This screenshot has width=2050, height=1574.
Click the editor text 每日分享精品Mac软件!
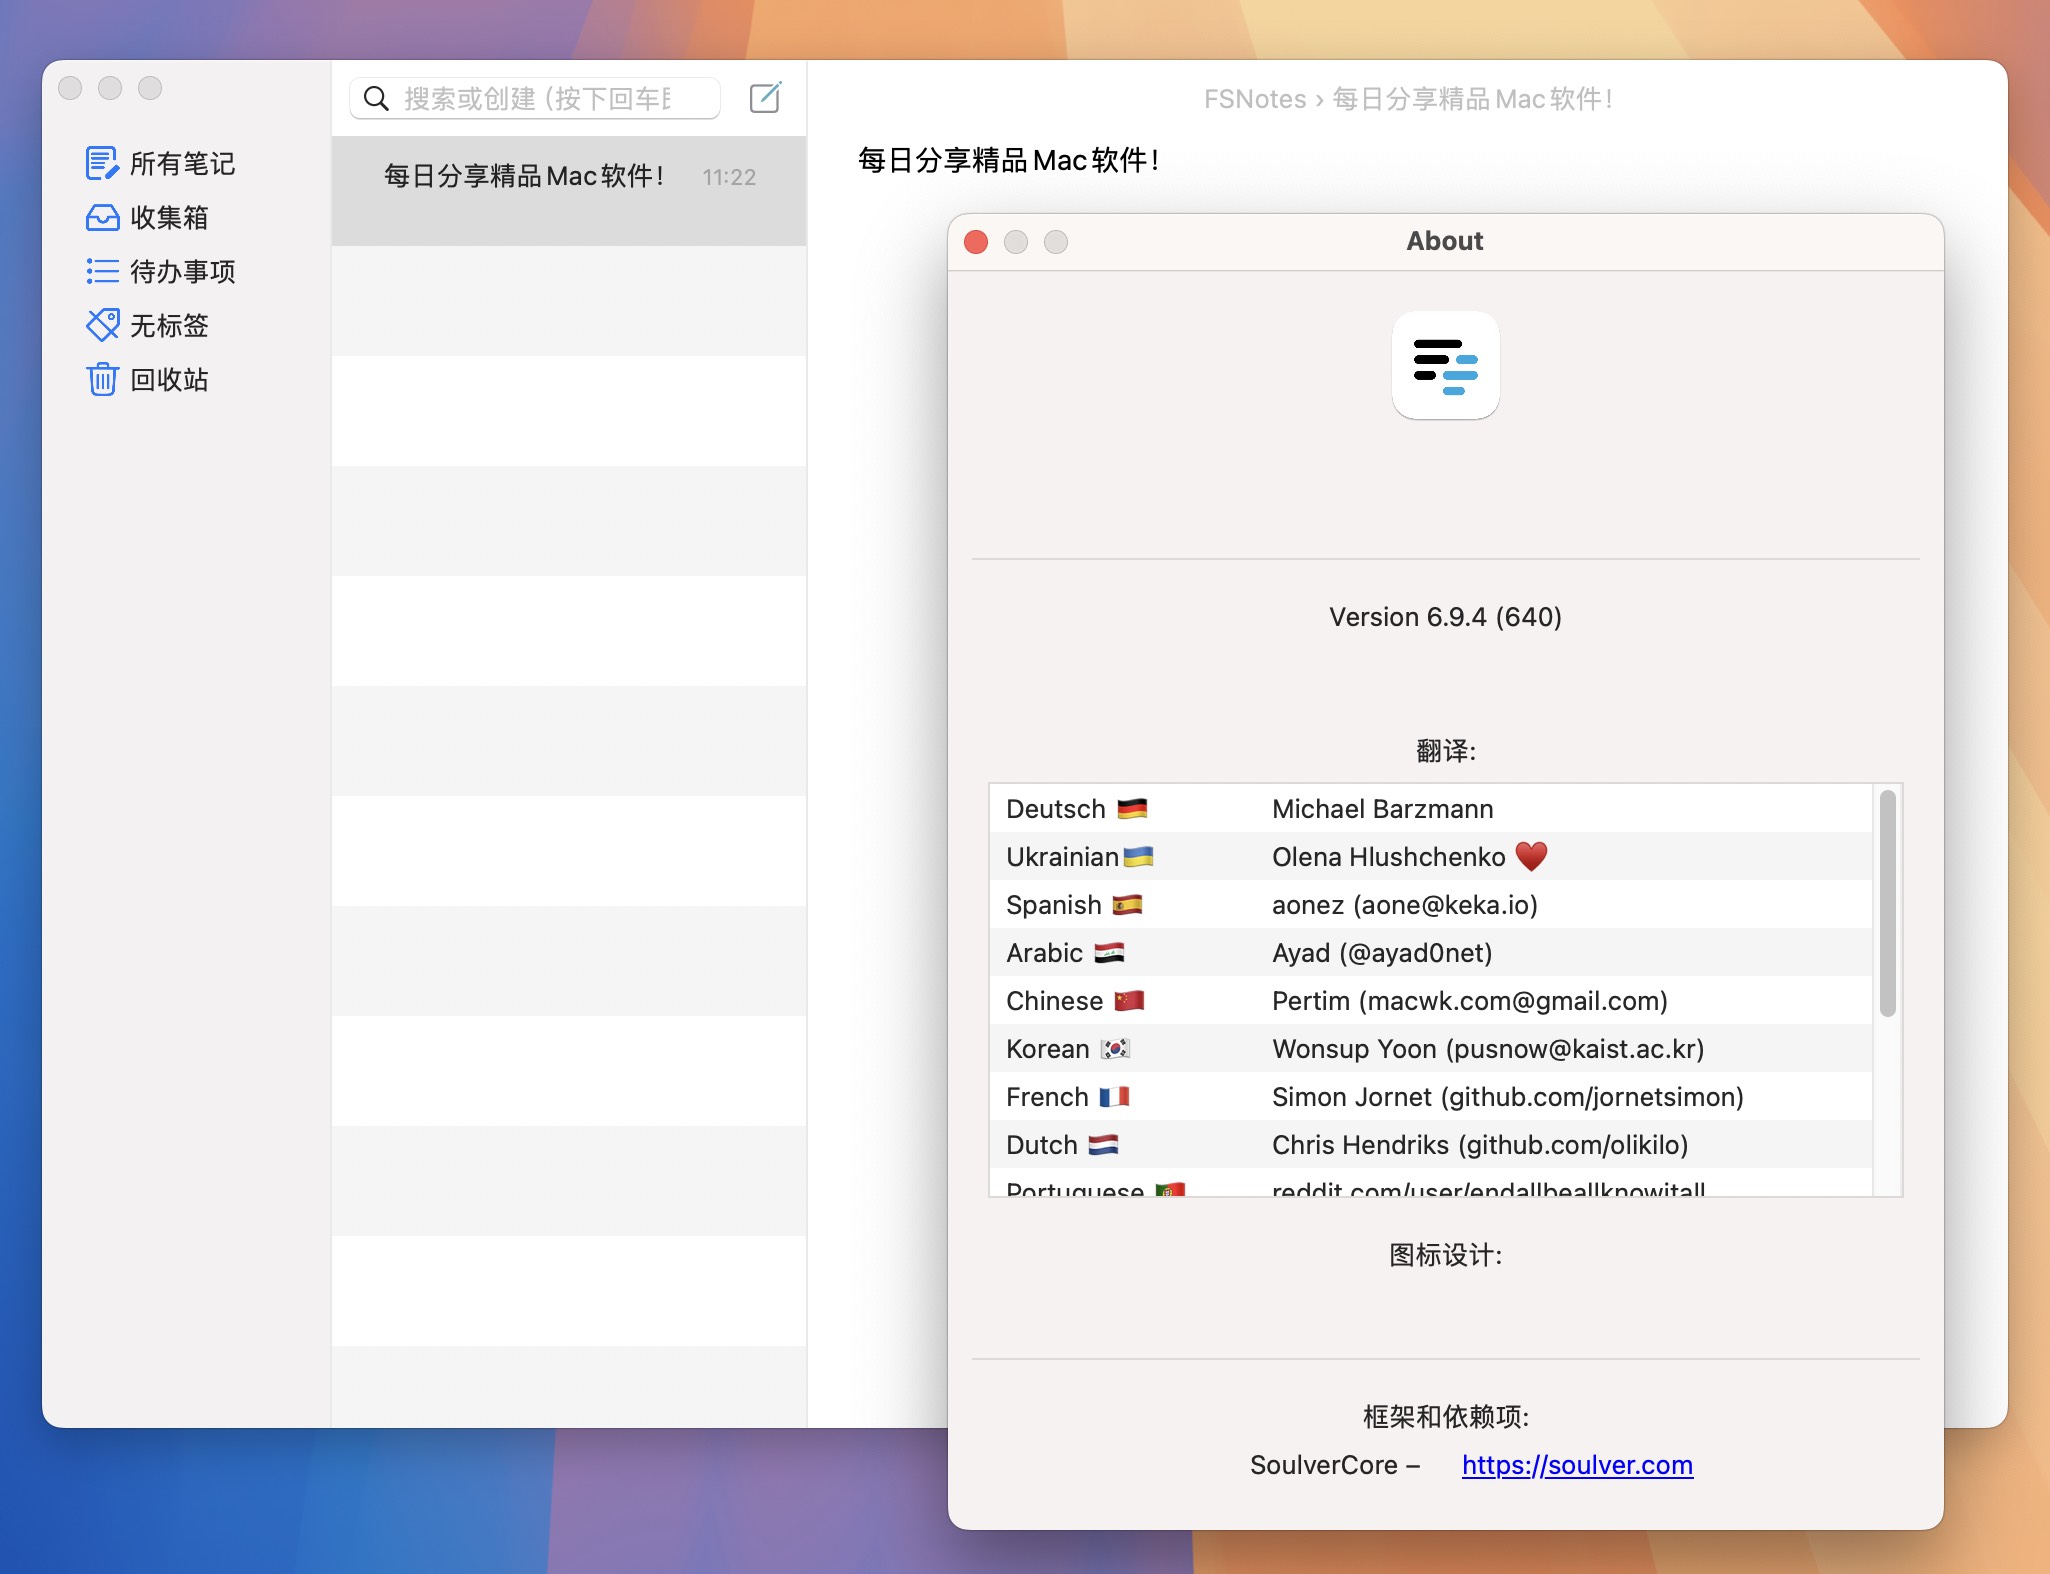pos(1009,160)
